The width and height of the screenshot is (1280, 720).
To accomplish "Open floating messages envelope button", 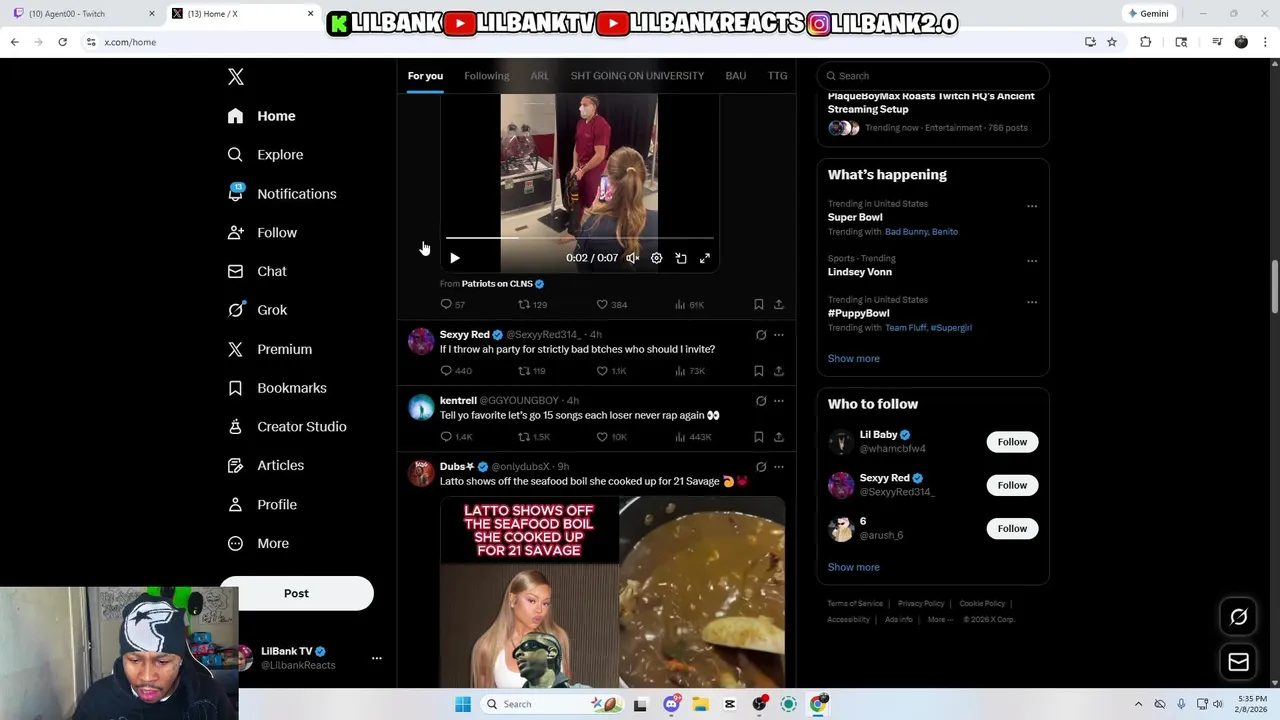I will click(x=1239, y=662).
